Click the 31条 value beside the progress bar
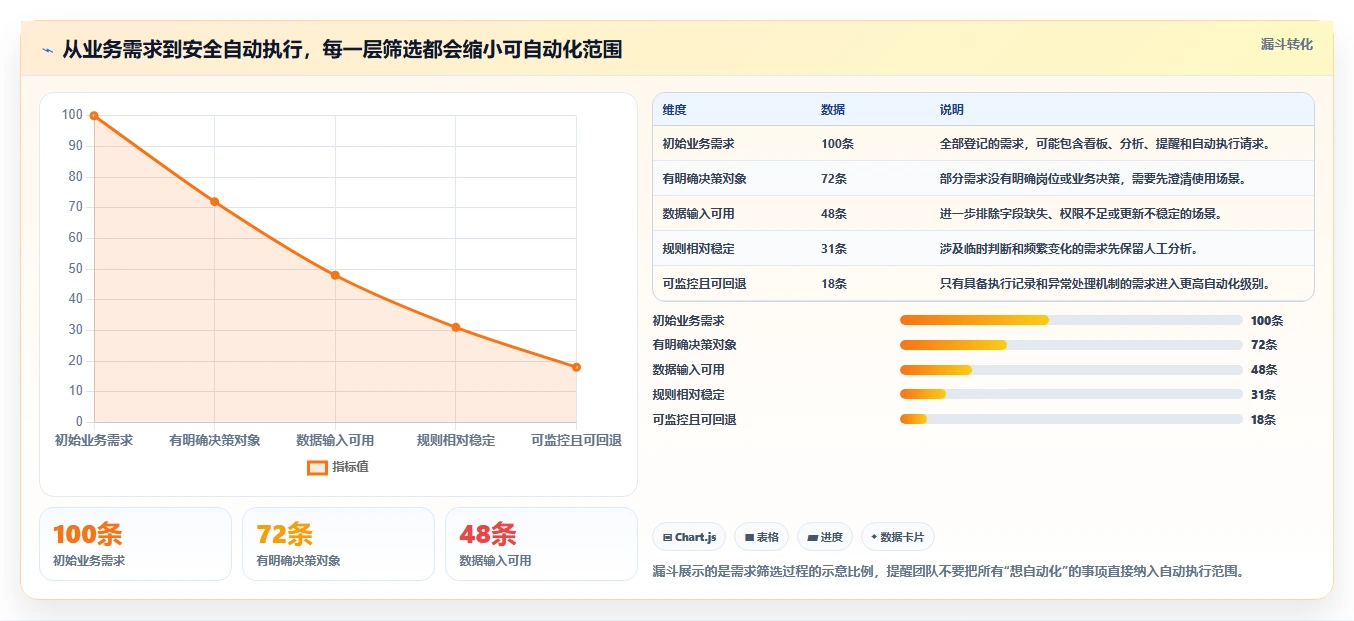 point(1264,395)
